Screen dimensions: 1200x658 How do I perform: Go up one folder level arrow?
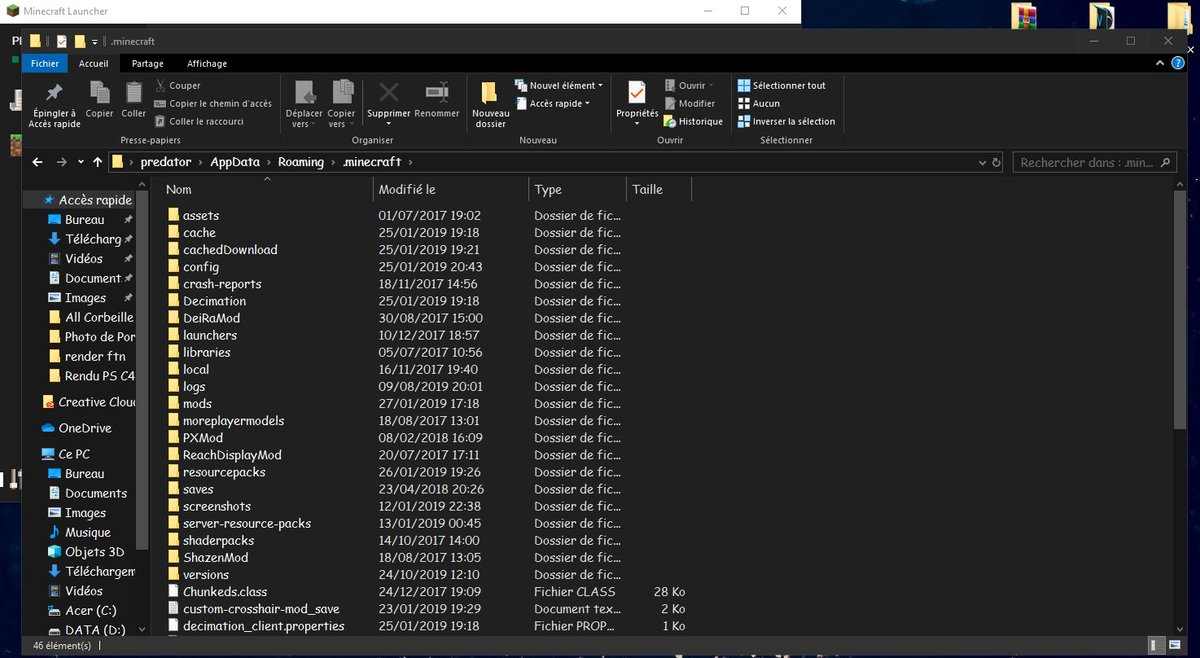[x=97, y=162]
